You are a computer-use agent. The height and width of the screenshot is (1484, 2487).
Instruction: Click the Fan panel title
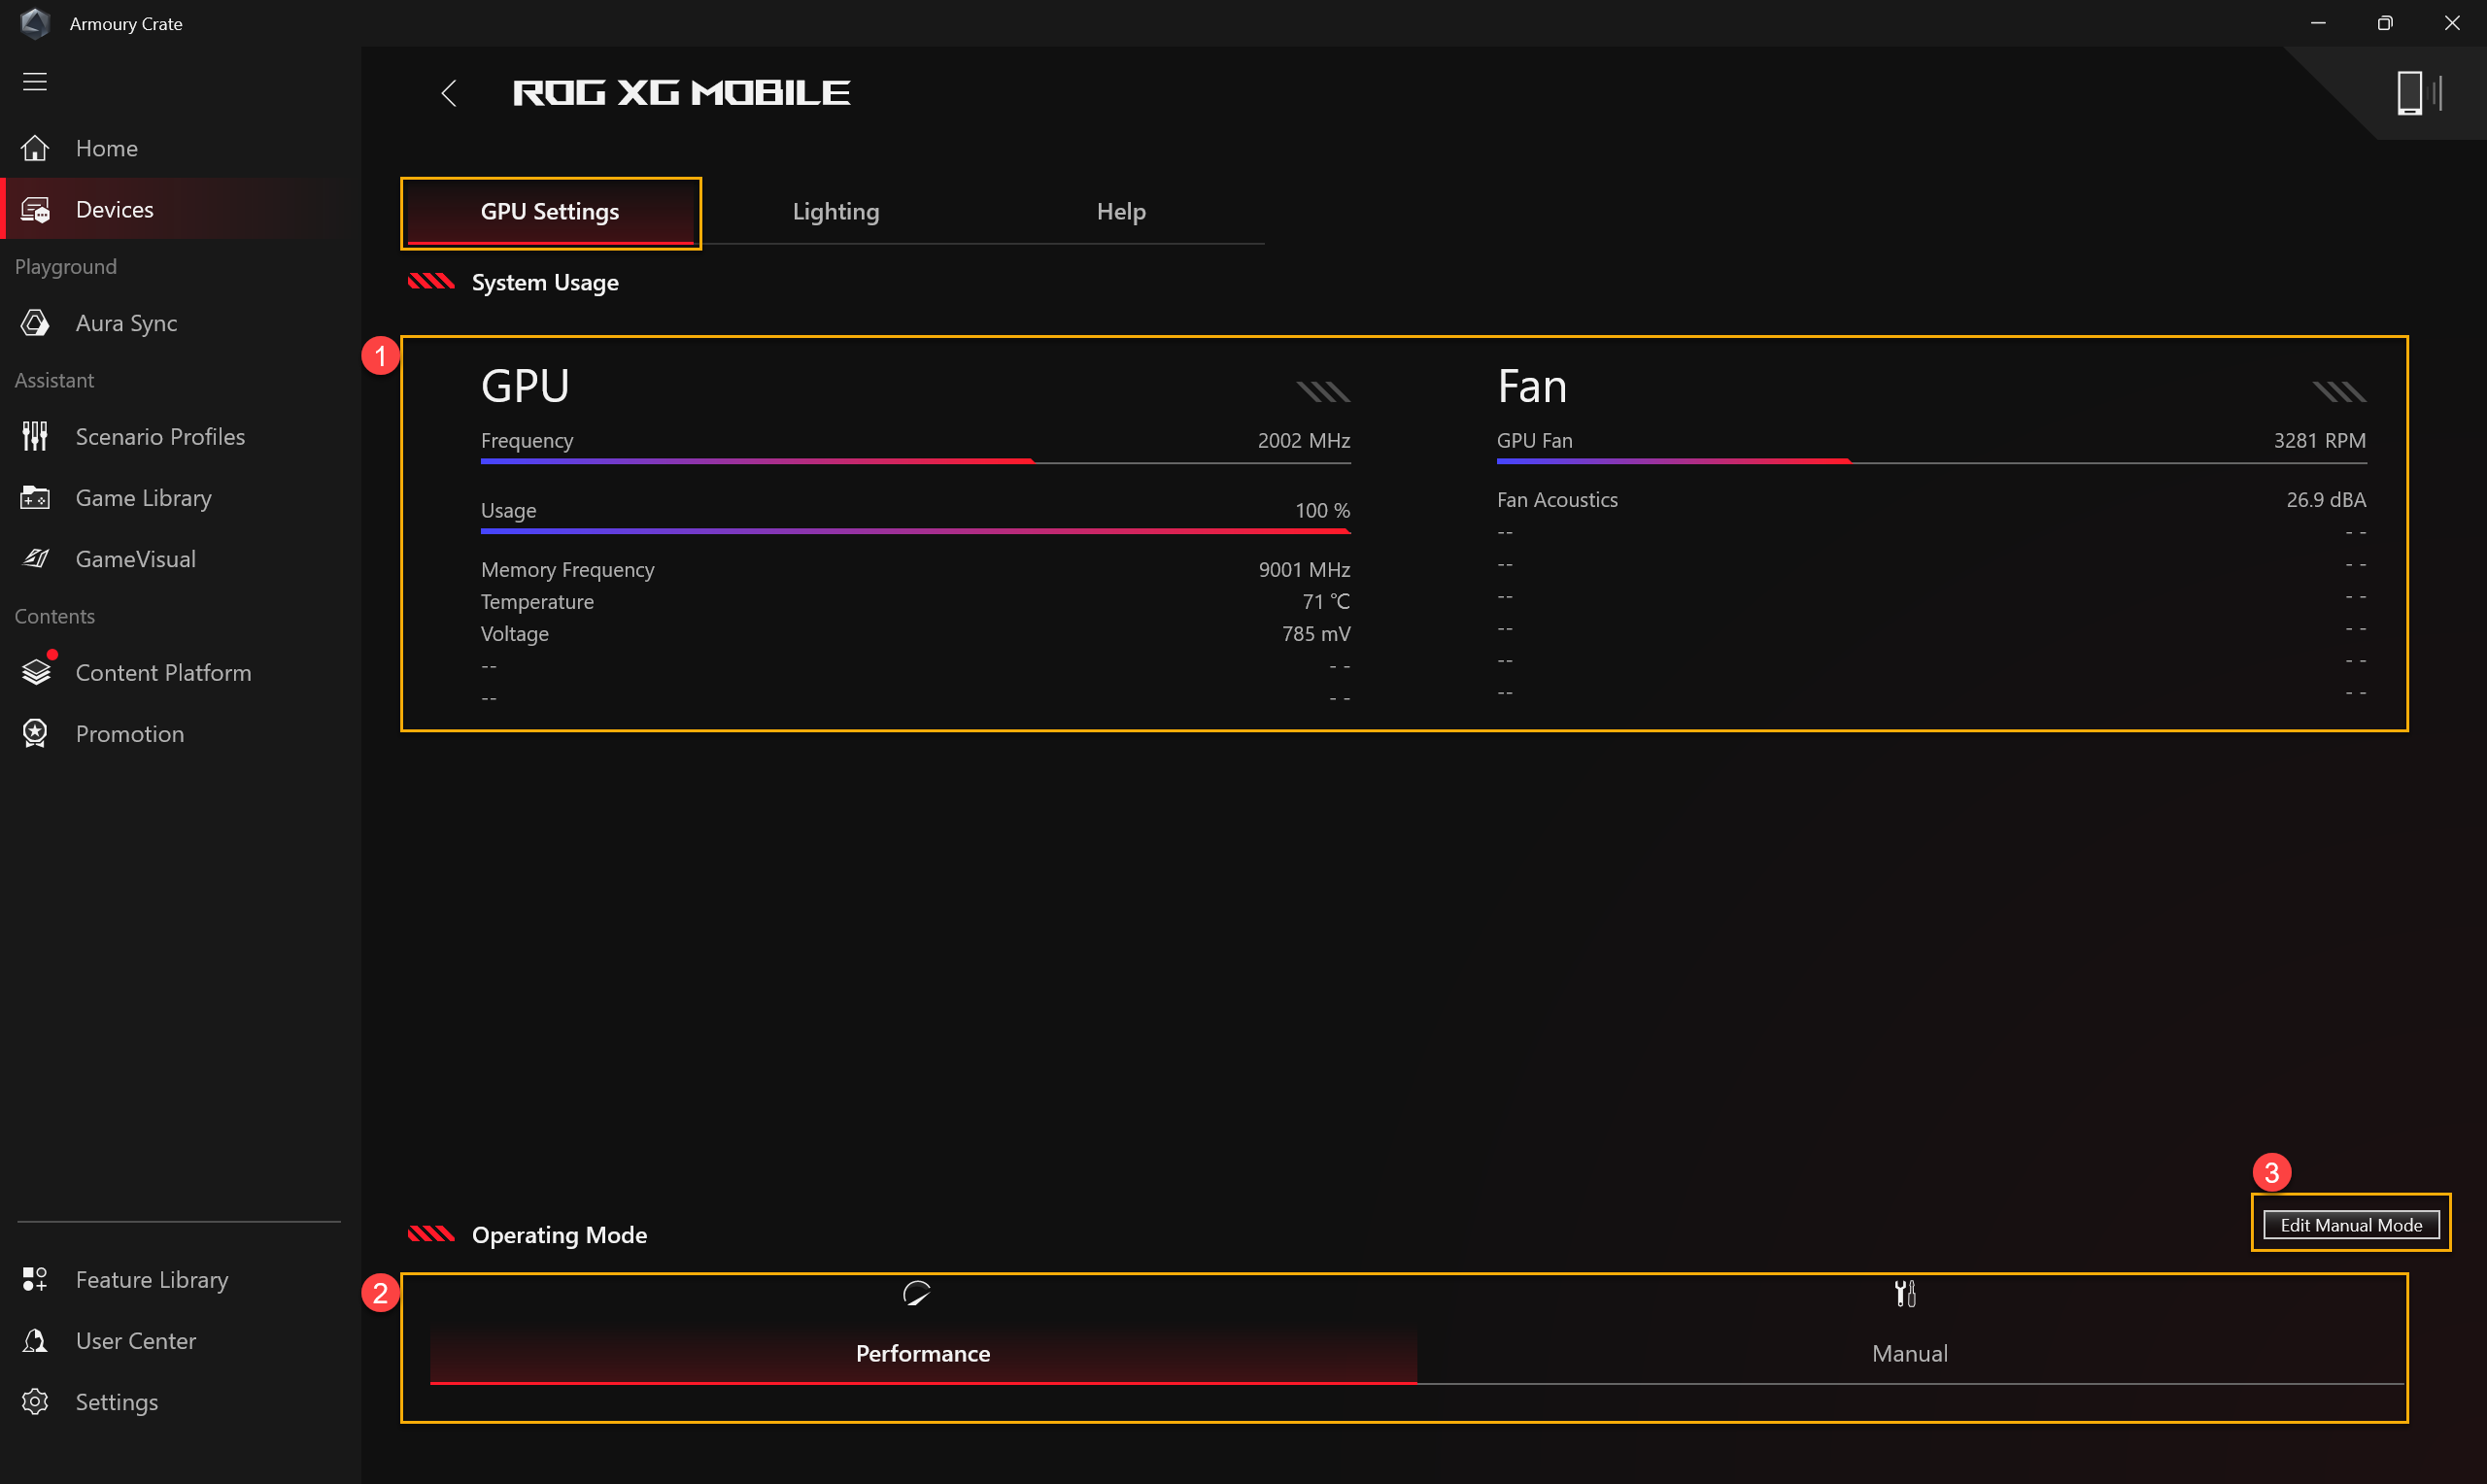coord(1531,386)
